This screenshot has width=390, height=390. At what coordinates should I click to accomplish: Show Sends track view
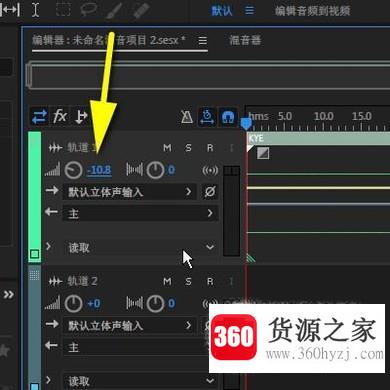point(81,117)
